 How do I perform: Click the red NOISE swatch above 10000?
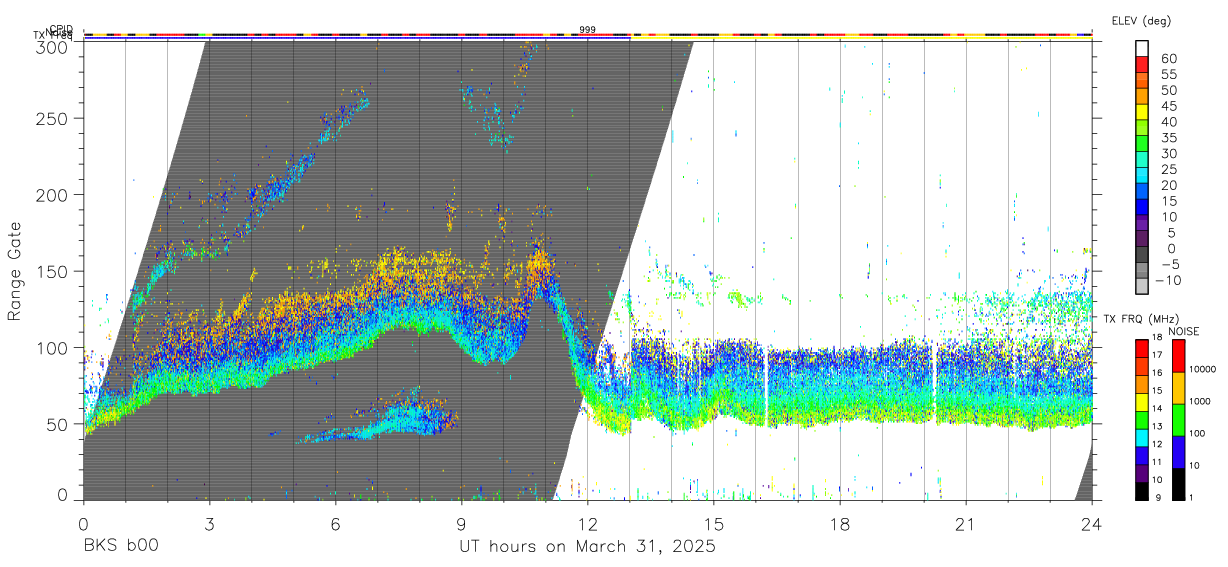(1178, 355)
